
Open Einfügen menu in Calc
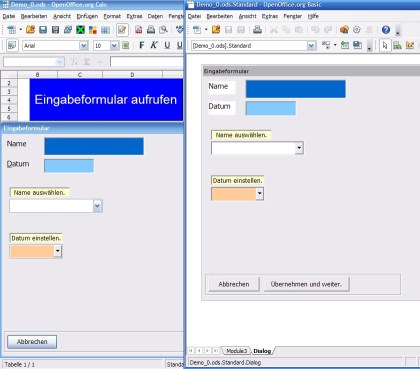tap(87, 16)
